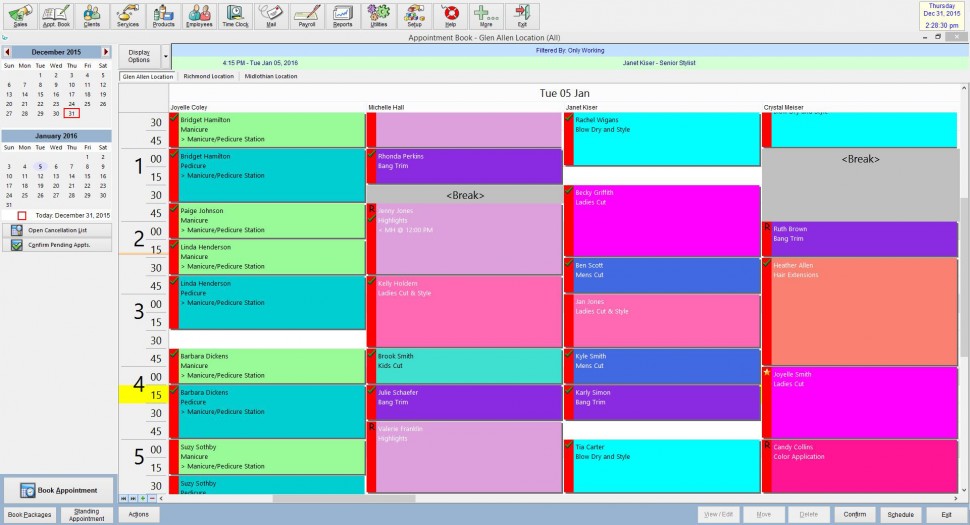Viewport: 970px width, 525px height.
Task: Expand the Display Options dropdown arrow
Action: [164, 56]
